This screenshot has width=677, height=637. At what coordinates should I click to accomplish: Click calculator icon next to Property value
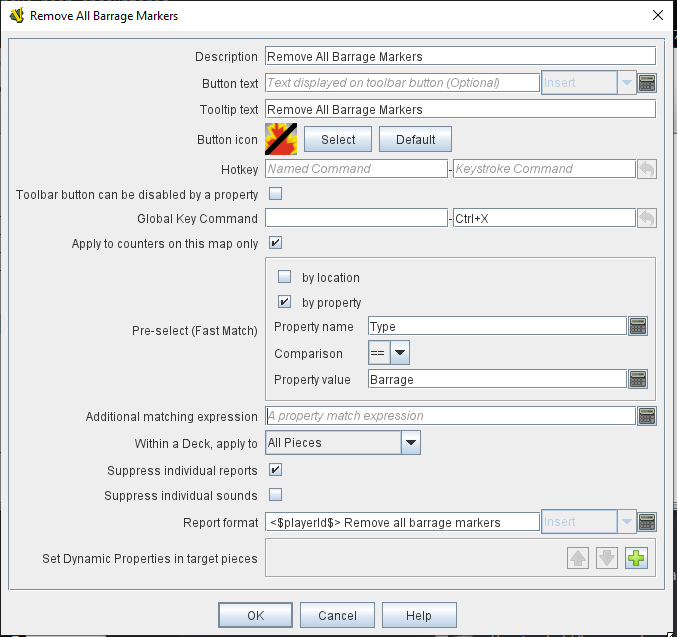coord(637,379)
